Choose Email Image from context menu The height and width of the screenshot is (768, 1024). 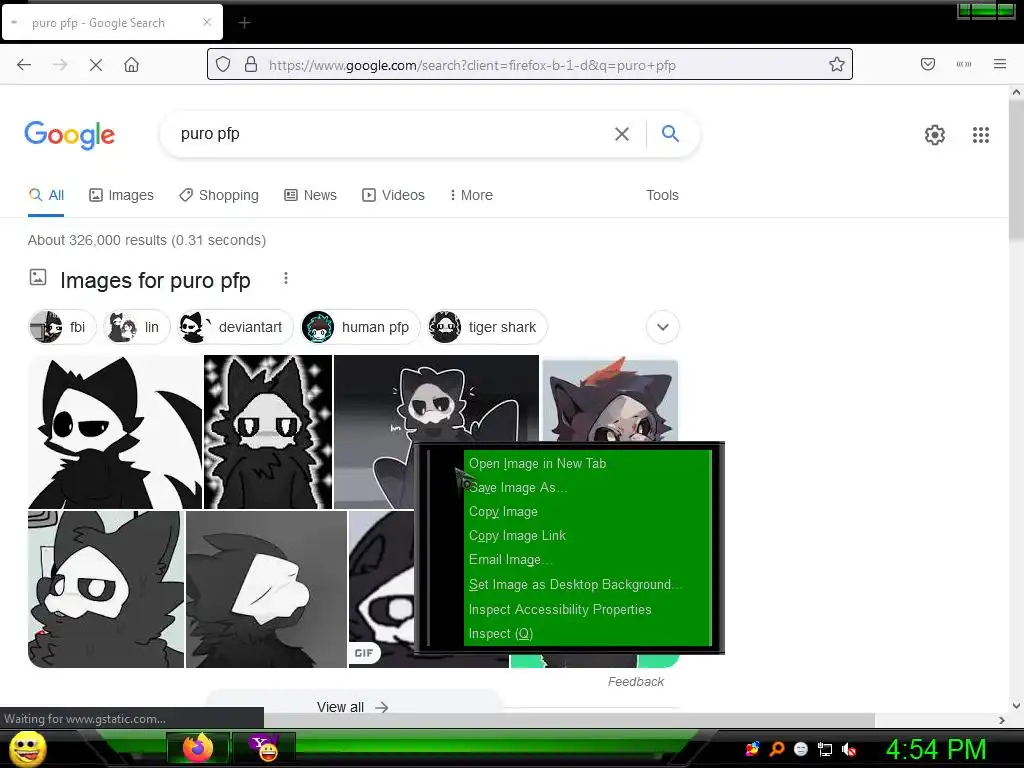pos(587,560)
